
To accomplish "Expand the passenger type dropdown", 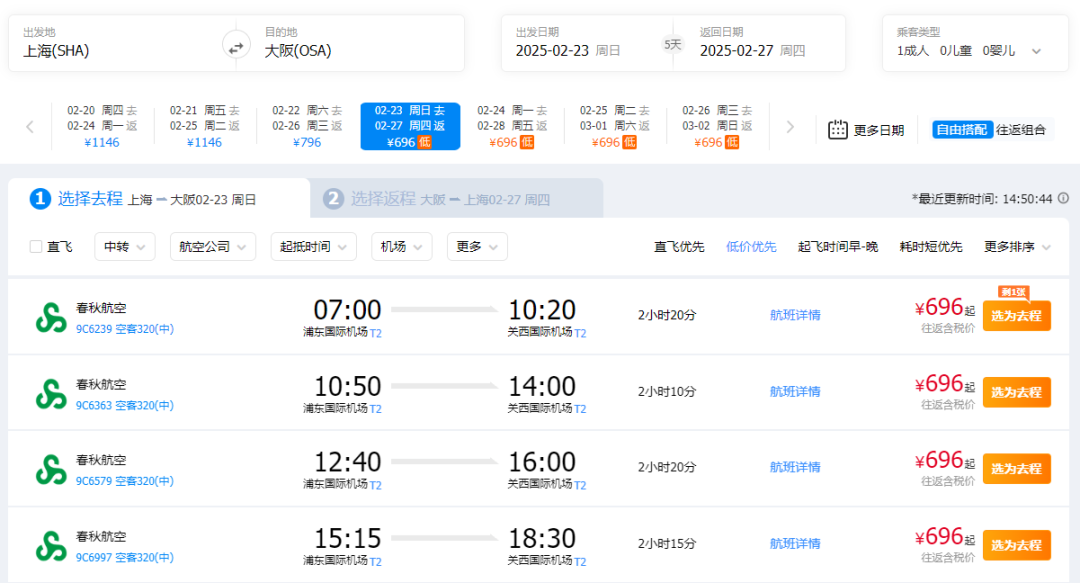I will coord(1036,51).
